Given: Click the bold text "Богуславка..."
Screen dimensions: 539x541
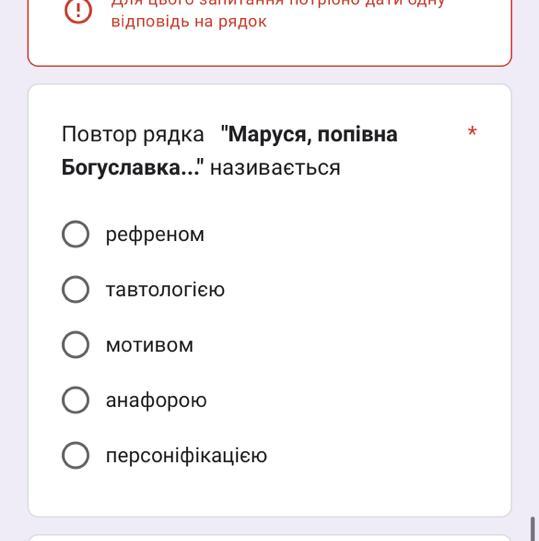Looking at the screenshot, I should tap(130, 168).
